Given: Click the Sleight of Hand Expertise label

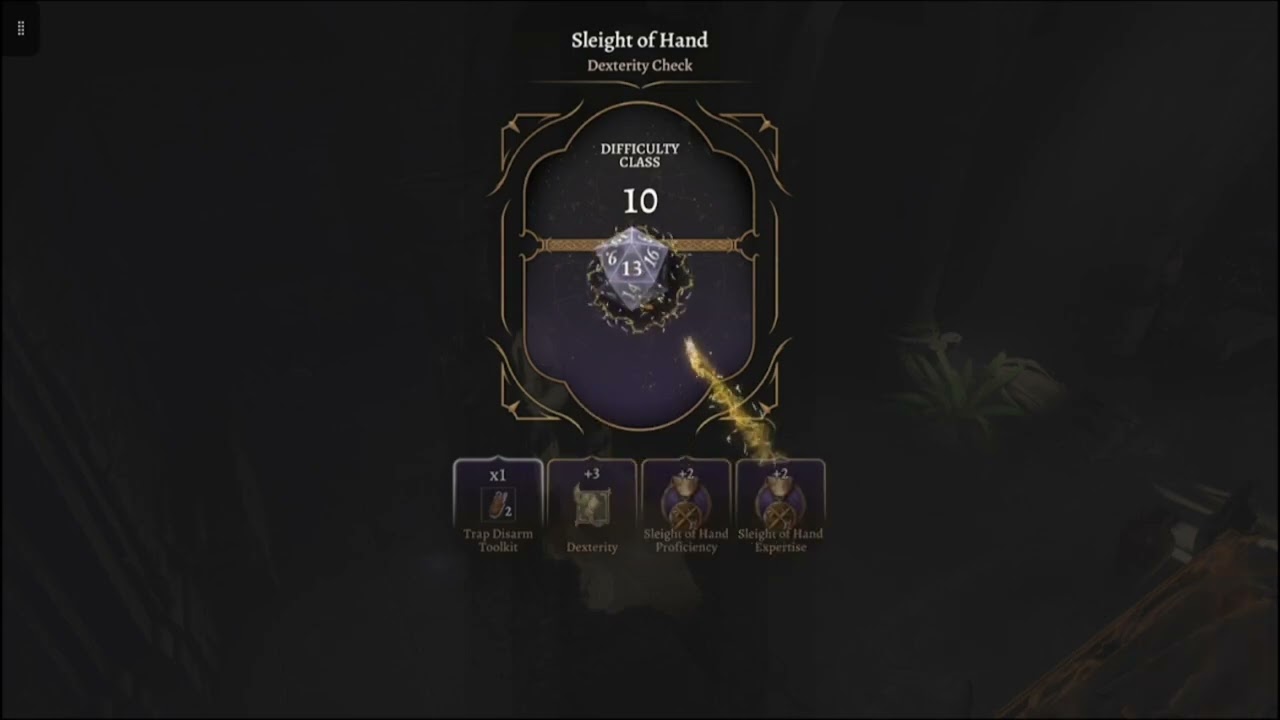Looking at the screenshot, I should coord(780,540).
